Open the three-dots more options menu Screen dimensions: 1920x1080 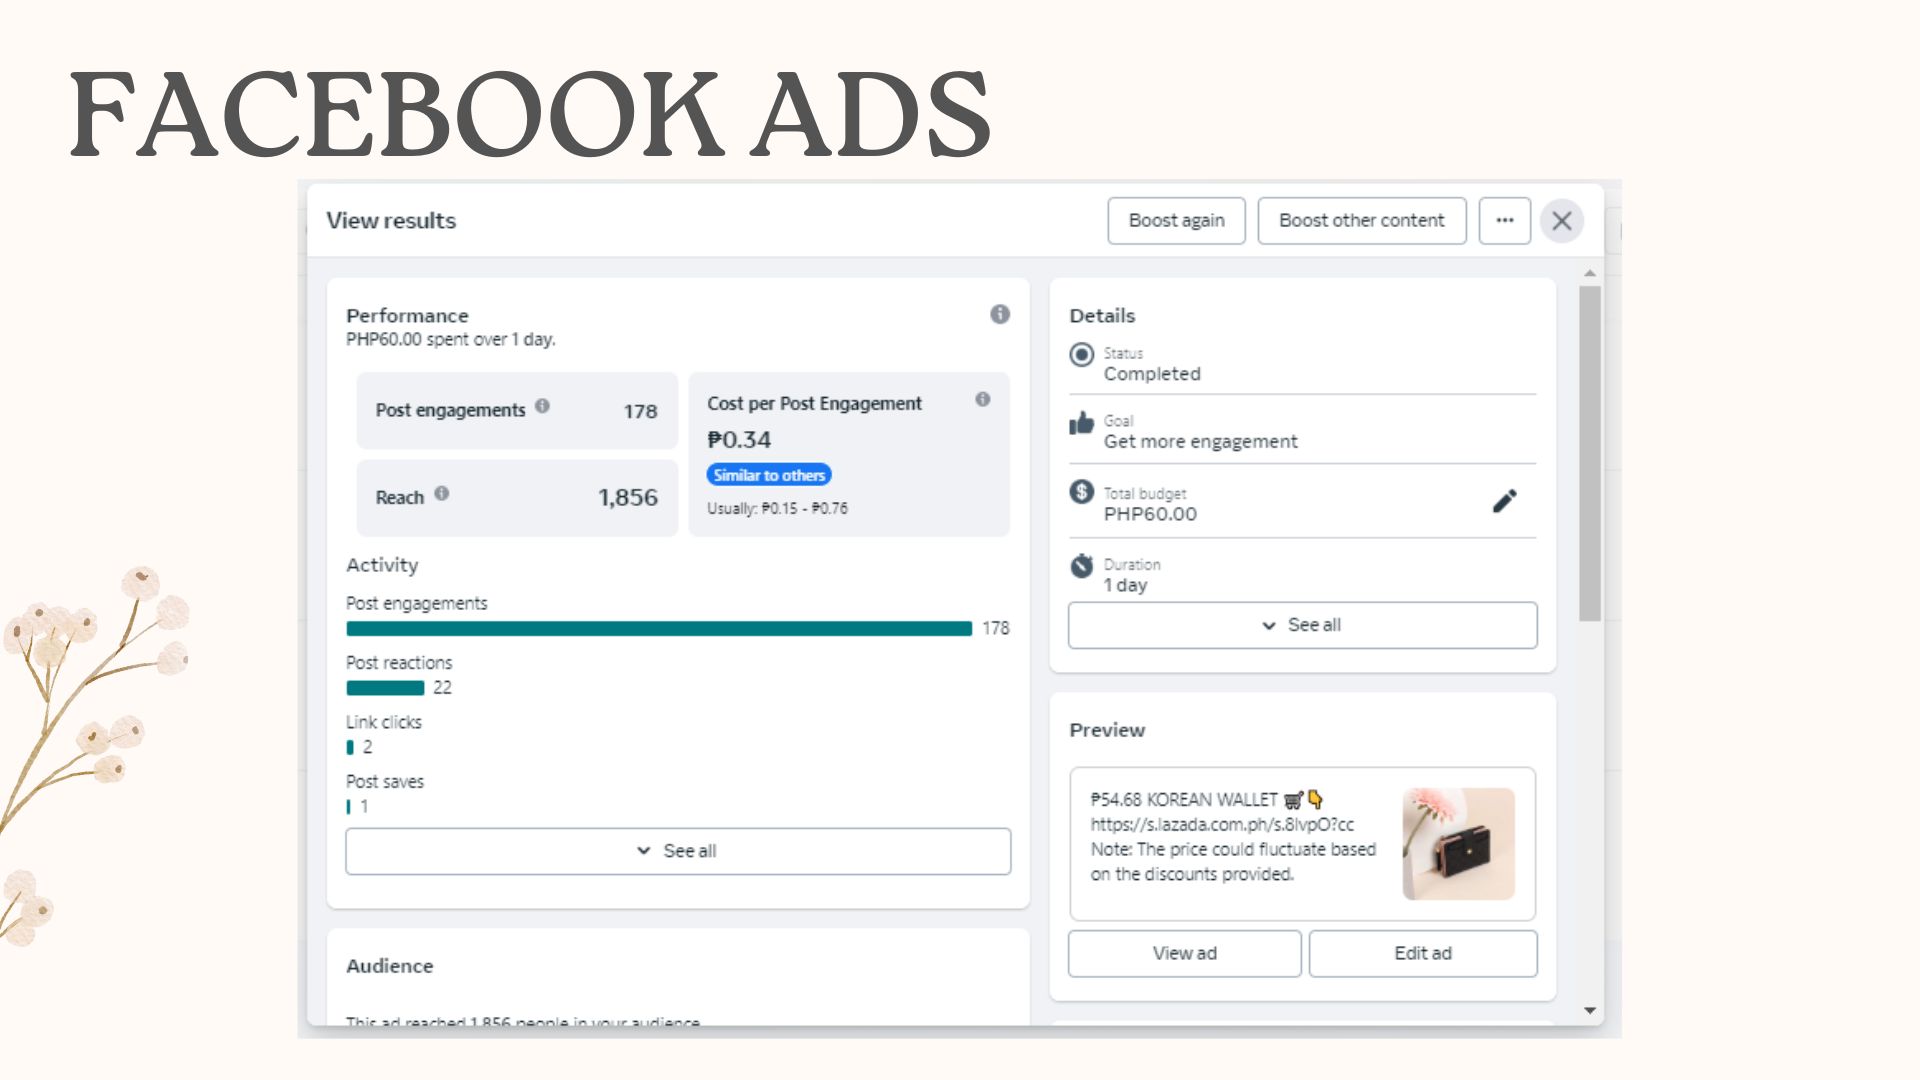tap(1504, 221)
